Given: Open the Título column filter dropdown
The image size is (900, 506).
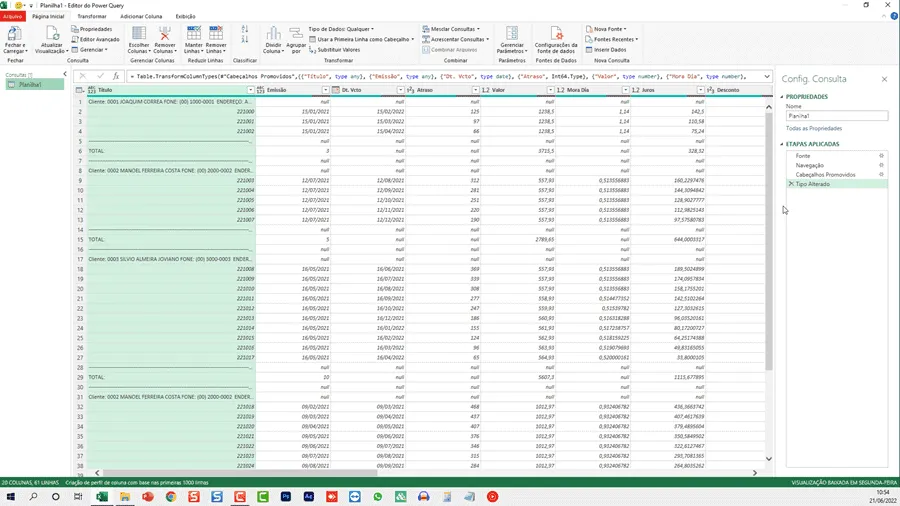Looking at the screenshot, I should point(250,90).
